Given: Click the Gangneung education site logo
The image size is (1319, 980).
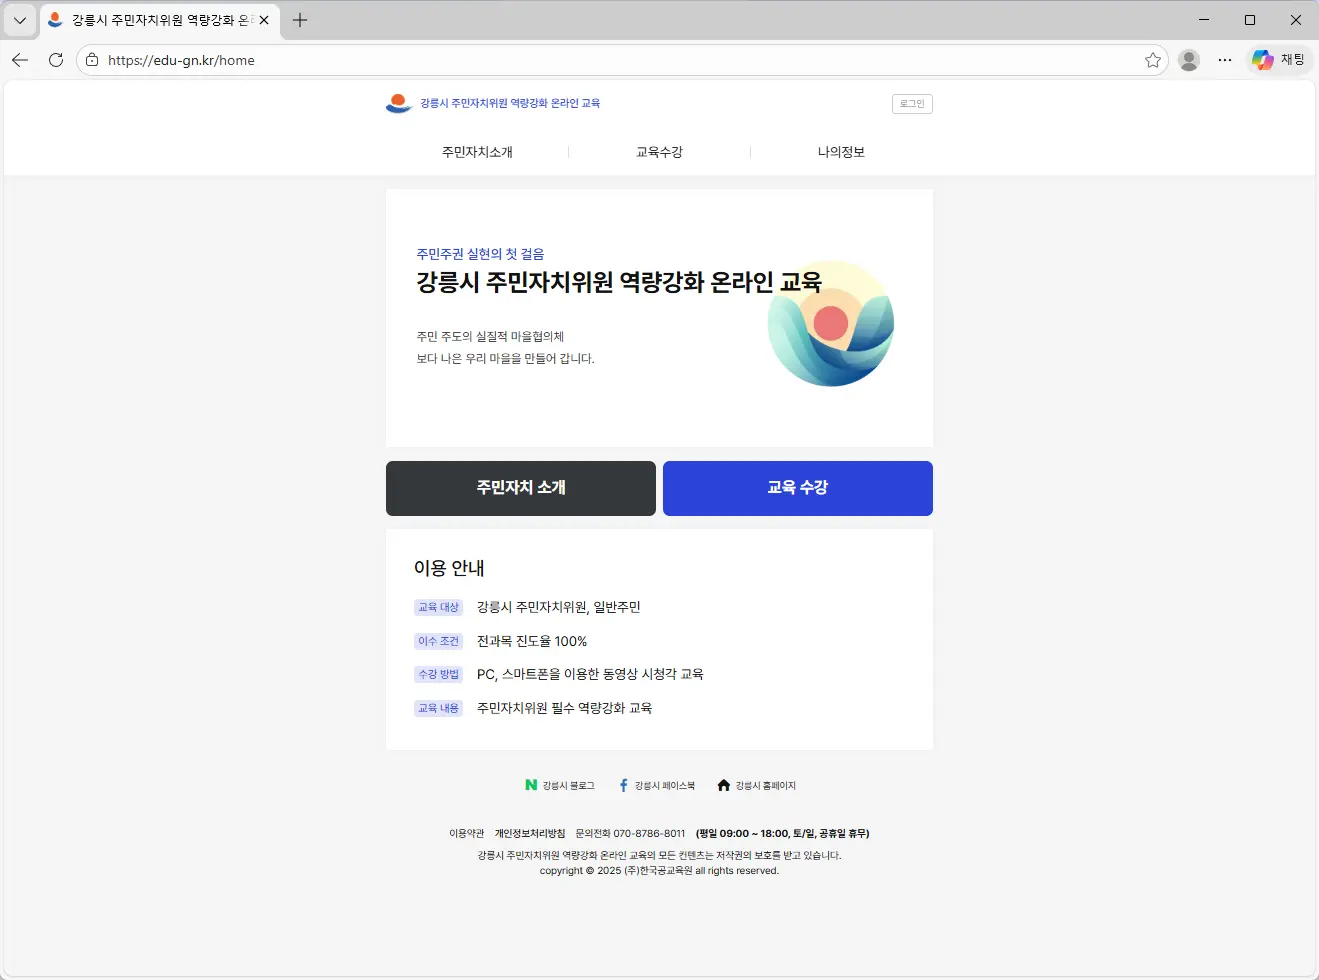Looking at the screenshot, I should click(x=399, y=103).
